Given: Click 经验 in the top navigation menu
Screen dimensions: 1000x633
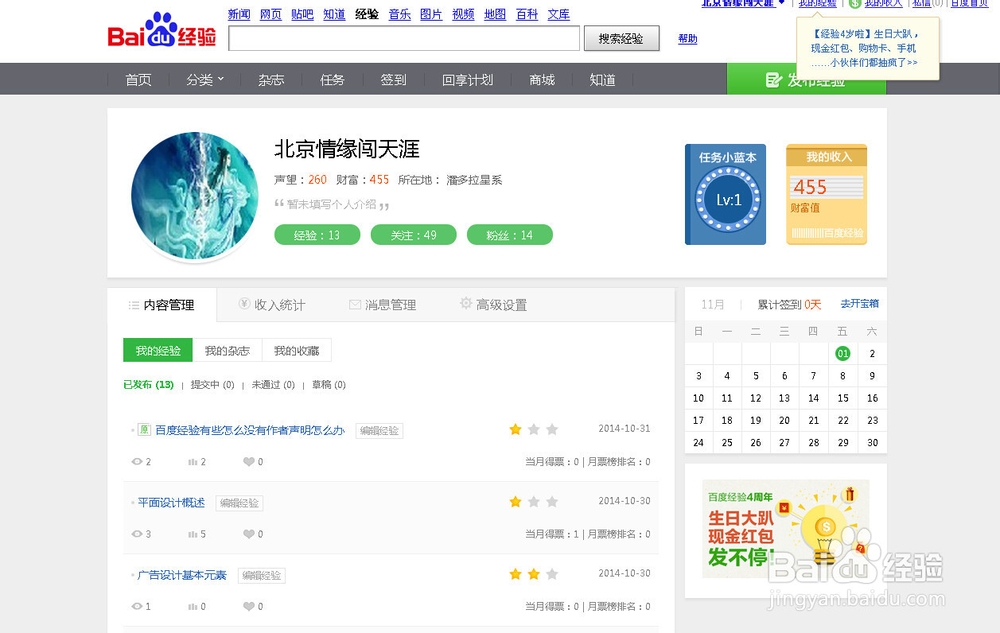Looking at the screenshot, I should point(367,15).
